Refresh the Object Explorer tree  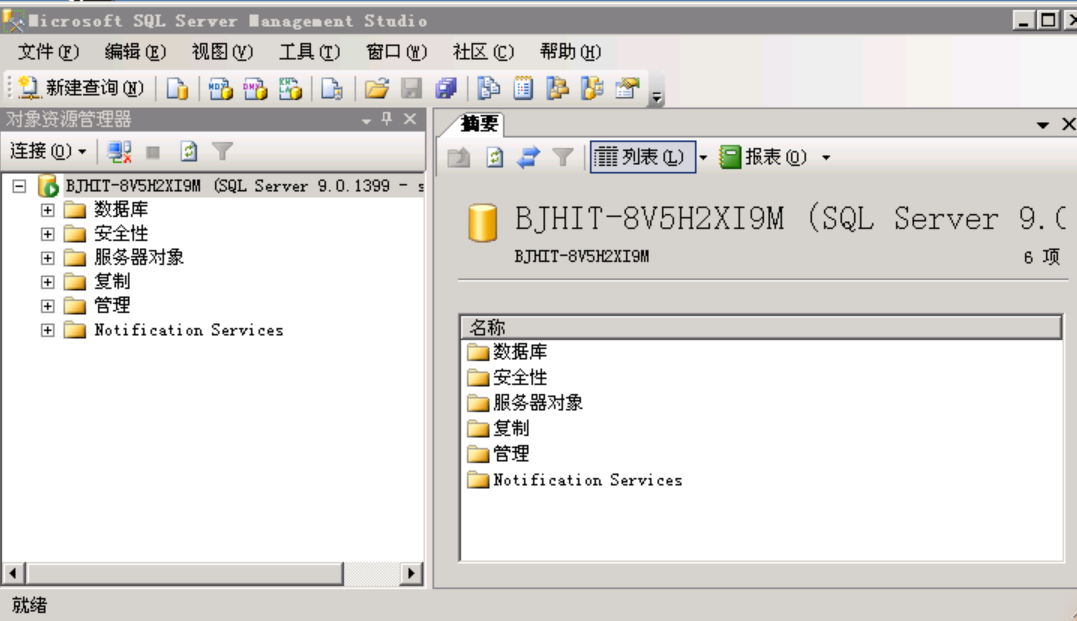(188, 152)
